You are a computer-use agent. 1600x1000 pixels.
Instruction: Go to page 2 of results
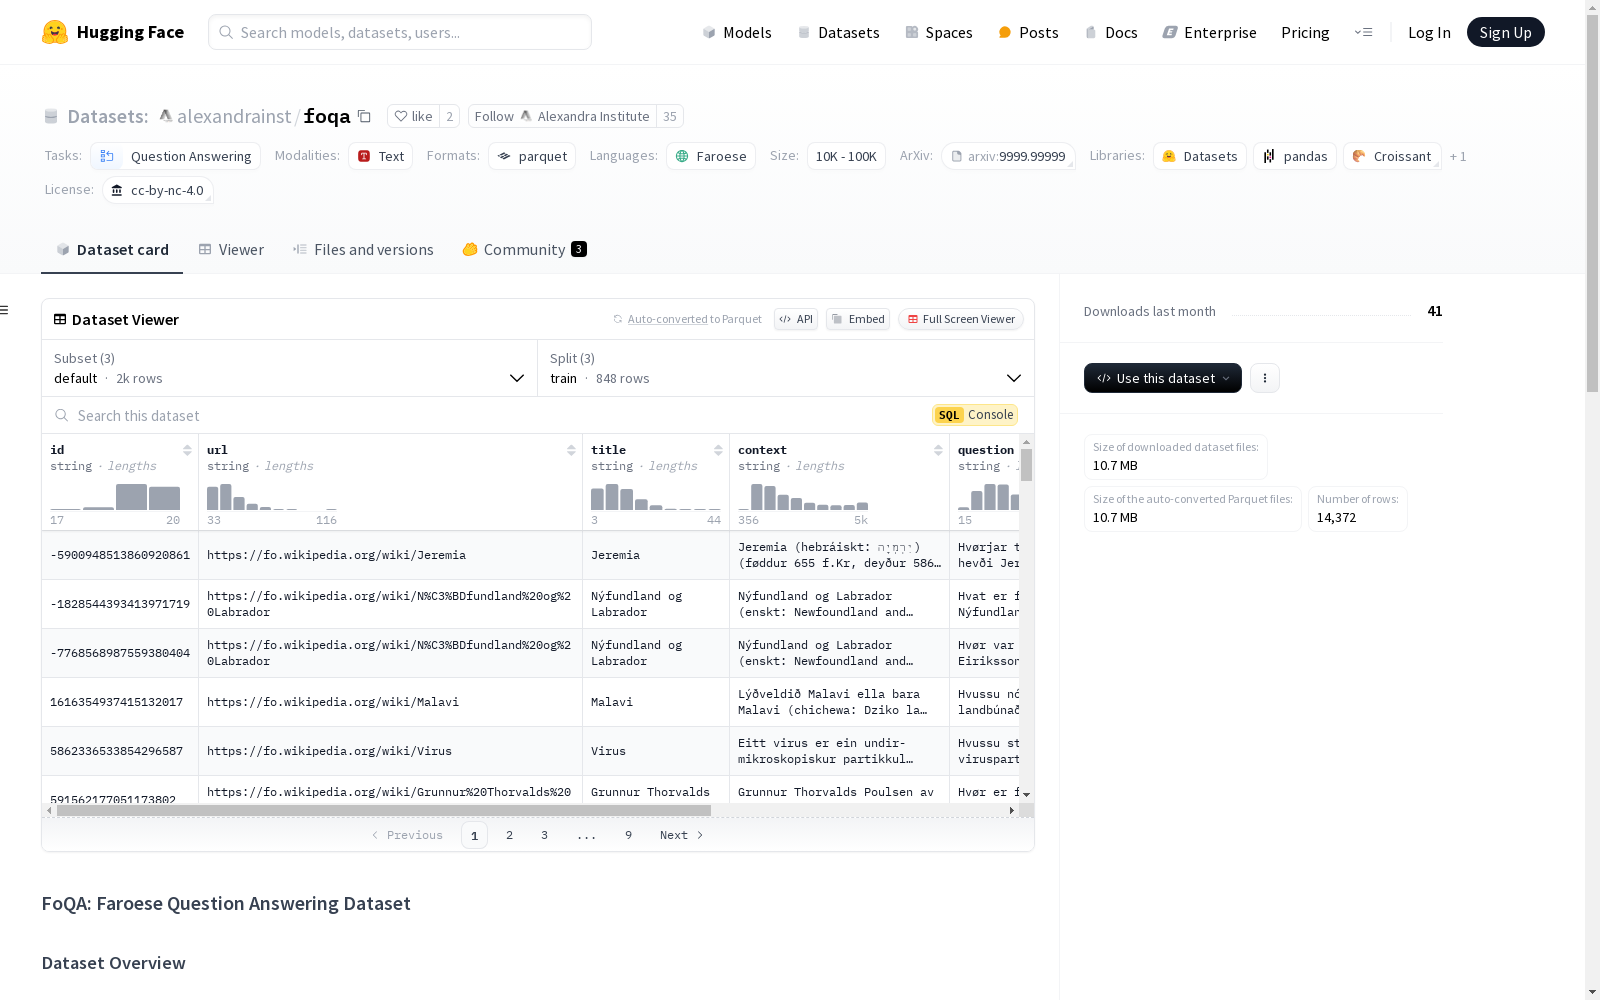pyautogui.click(x=510, y=835)
